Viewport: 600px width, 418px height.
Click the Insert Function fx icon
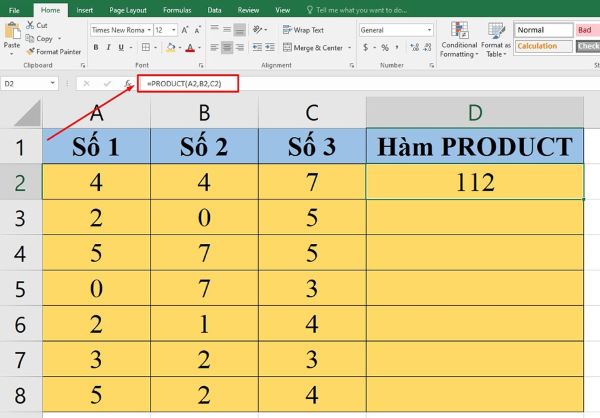coord(128,83)
